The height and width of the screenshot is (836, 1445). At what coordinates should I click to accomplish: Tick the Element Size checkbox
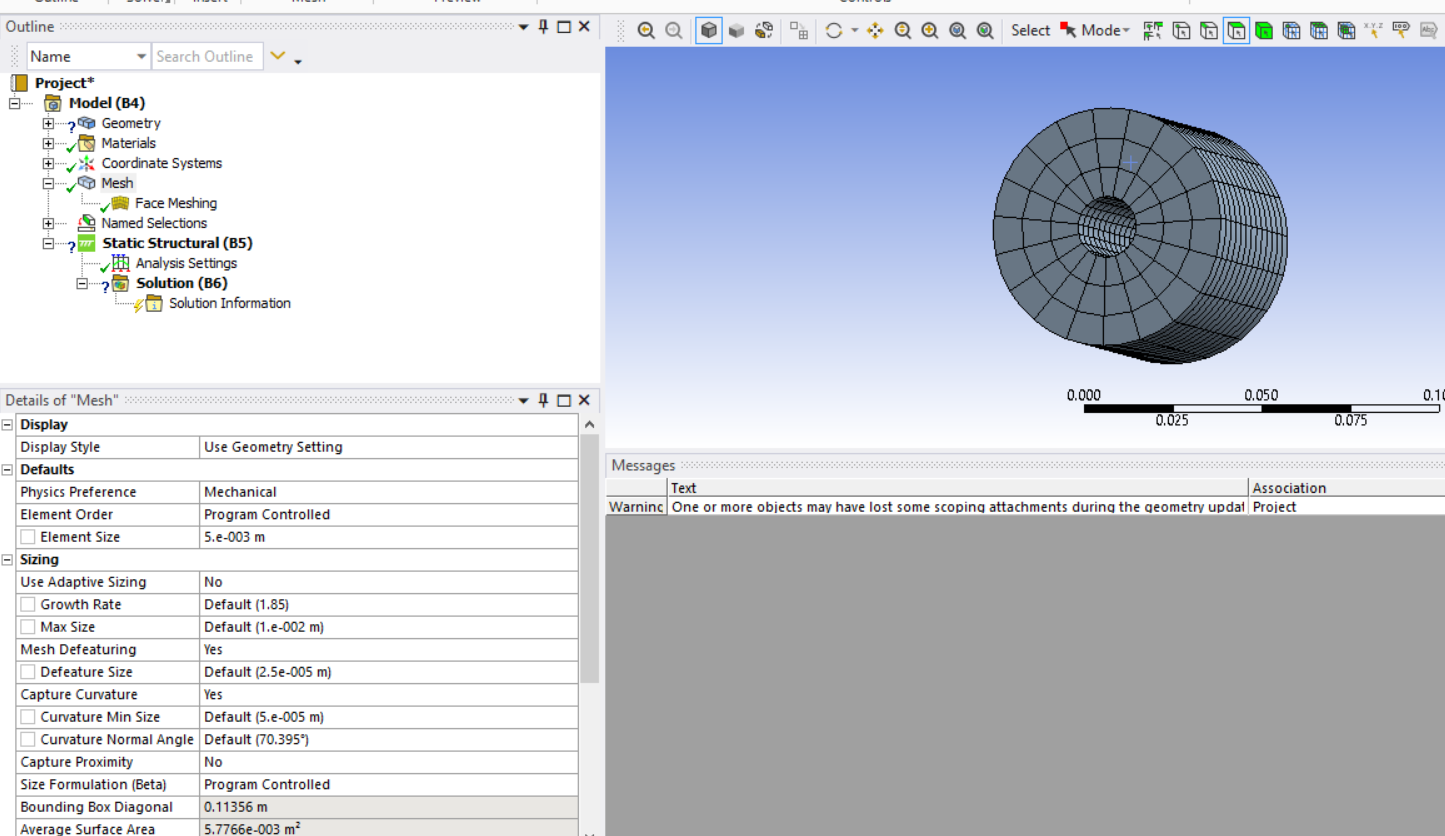coord(28,537)
